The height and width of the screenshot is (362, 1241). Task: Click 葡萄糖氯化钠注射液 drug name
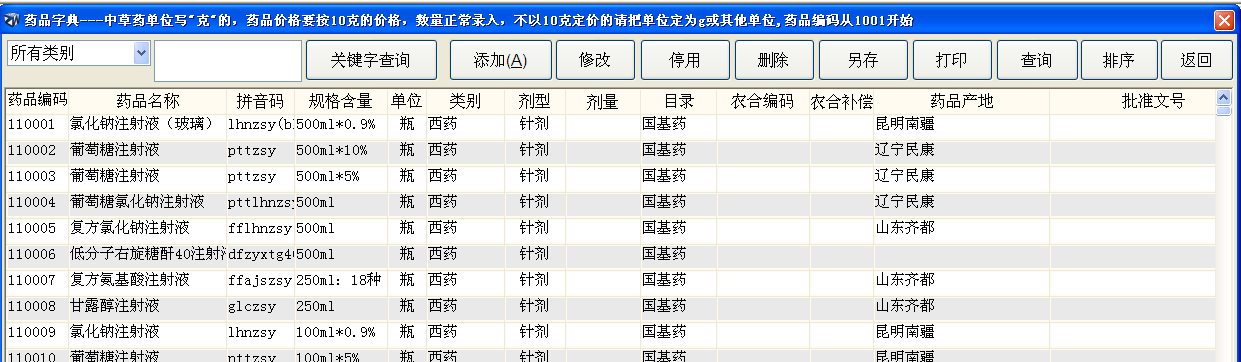click(137, 202)
